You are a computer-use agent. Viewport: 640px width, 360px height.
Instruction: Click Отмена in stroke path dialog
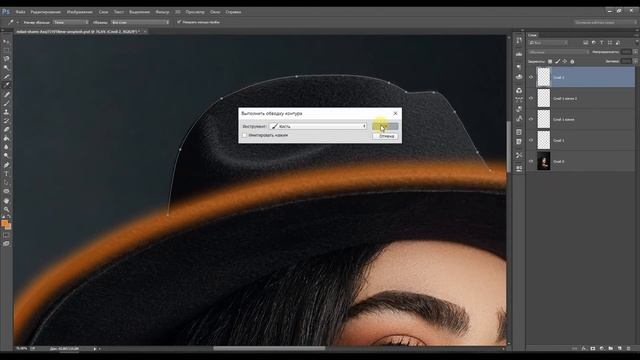pos(385,136)
